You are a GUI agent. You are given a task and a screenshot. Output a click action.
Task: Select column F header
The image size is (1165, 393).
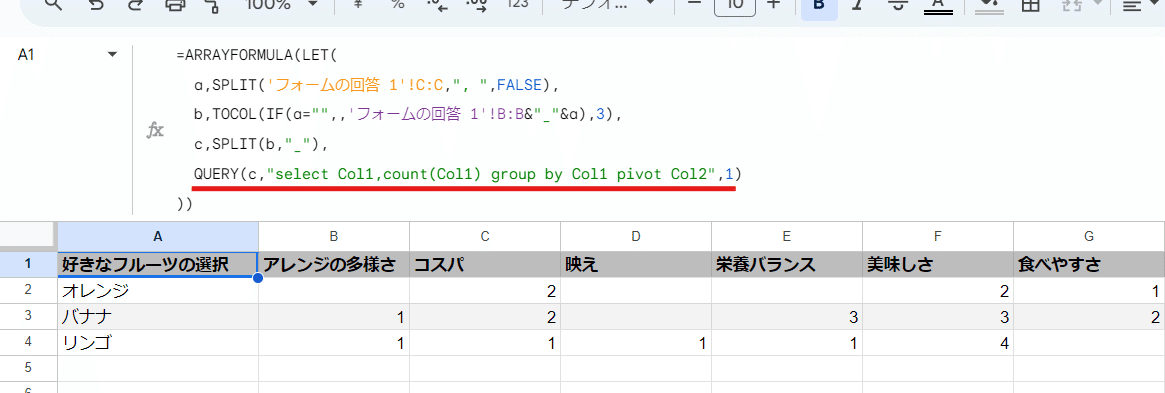(938, 236)
